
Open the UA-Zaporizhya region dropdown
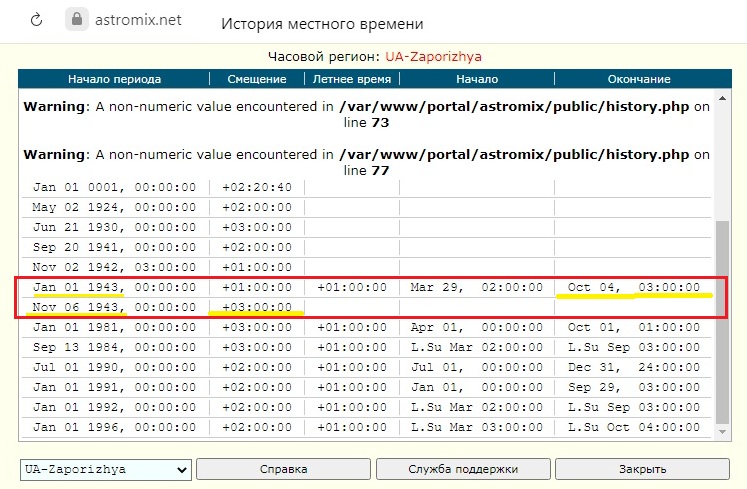pos(106,469)
